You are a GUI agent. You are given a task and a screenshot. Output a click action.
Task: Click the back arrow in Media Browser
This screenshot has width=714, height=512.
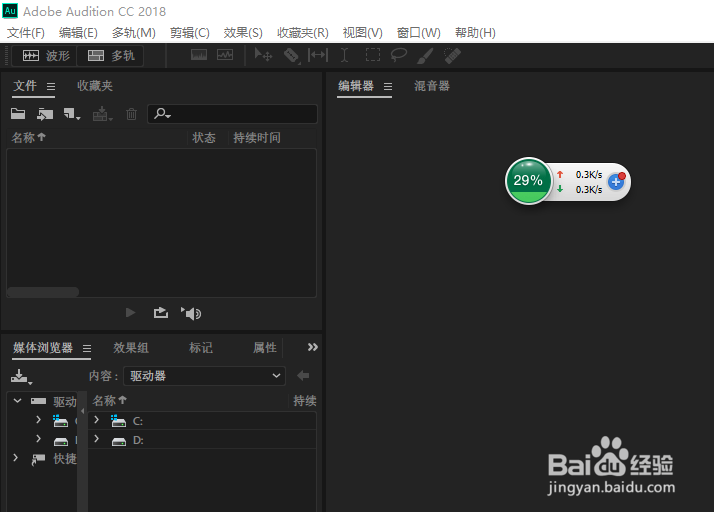[x=303, y=376]
